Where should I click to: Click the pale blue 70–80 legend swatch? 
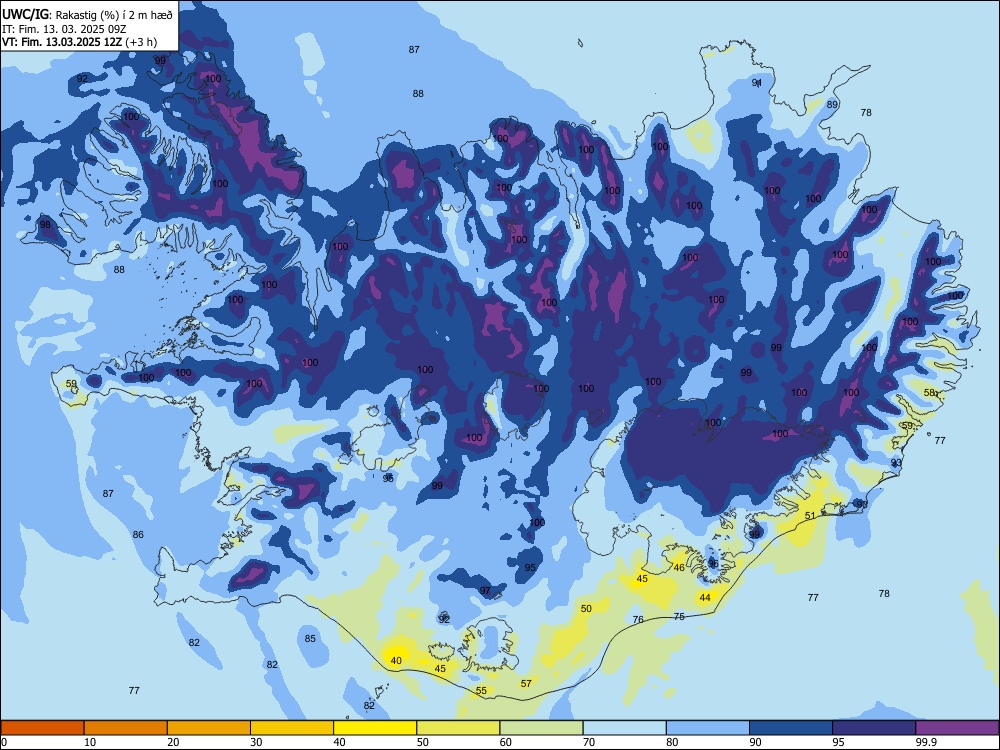click(624, 728)
